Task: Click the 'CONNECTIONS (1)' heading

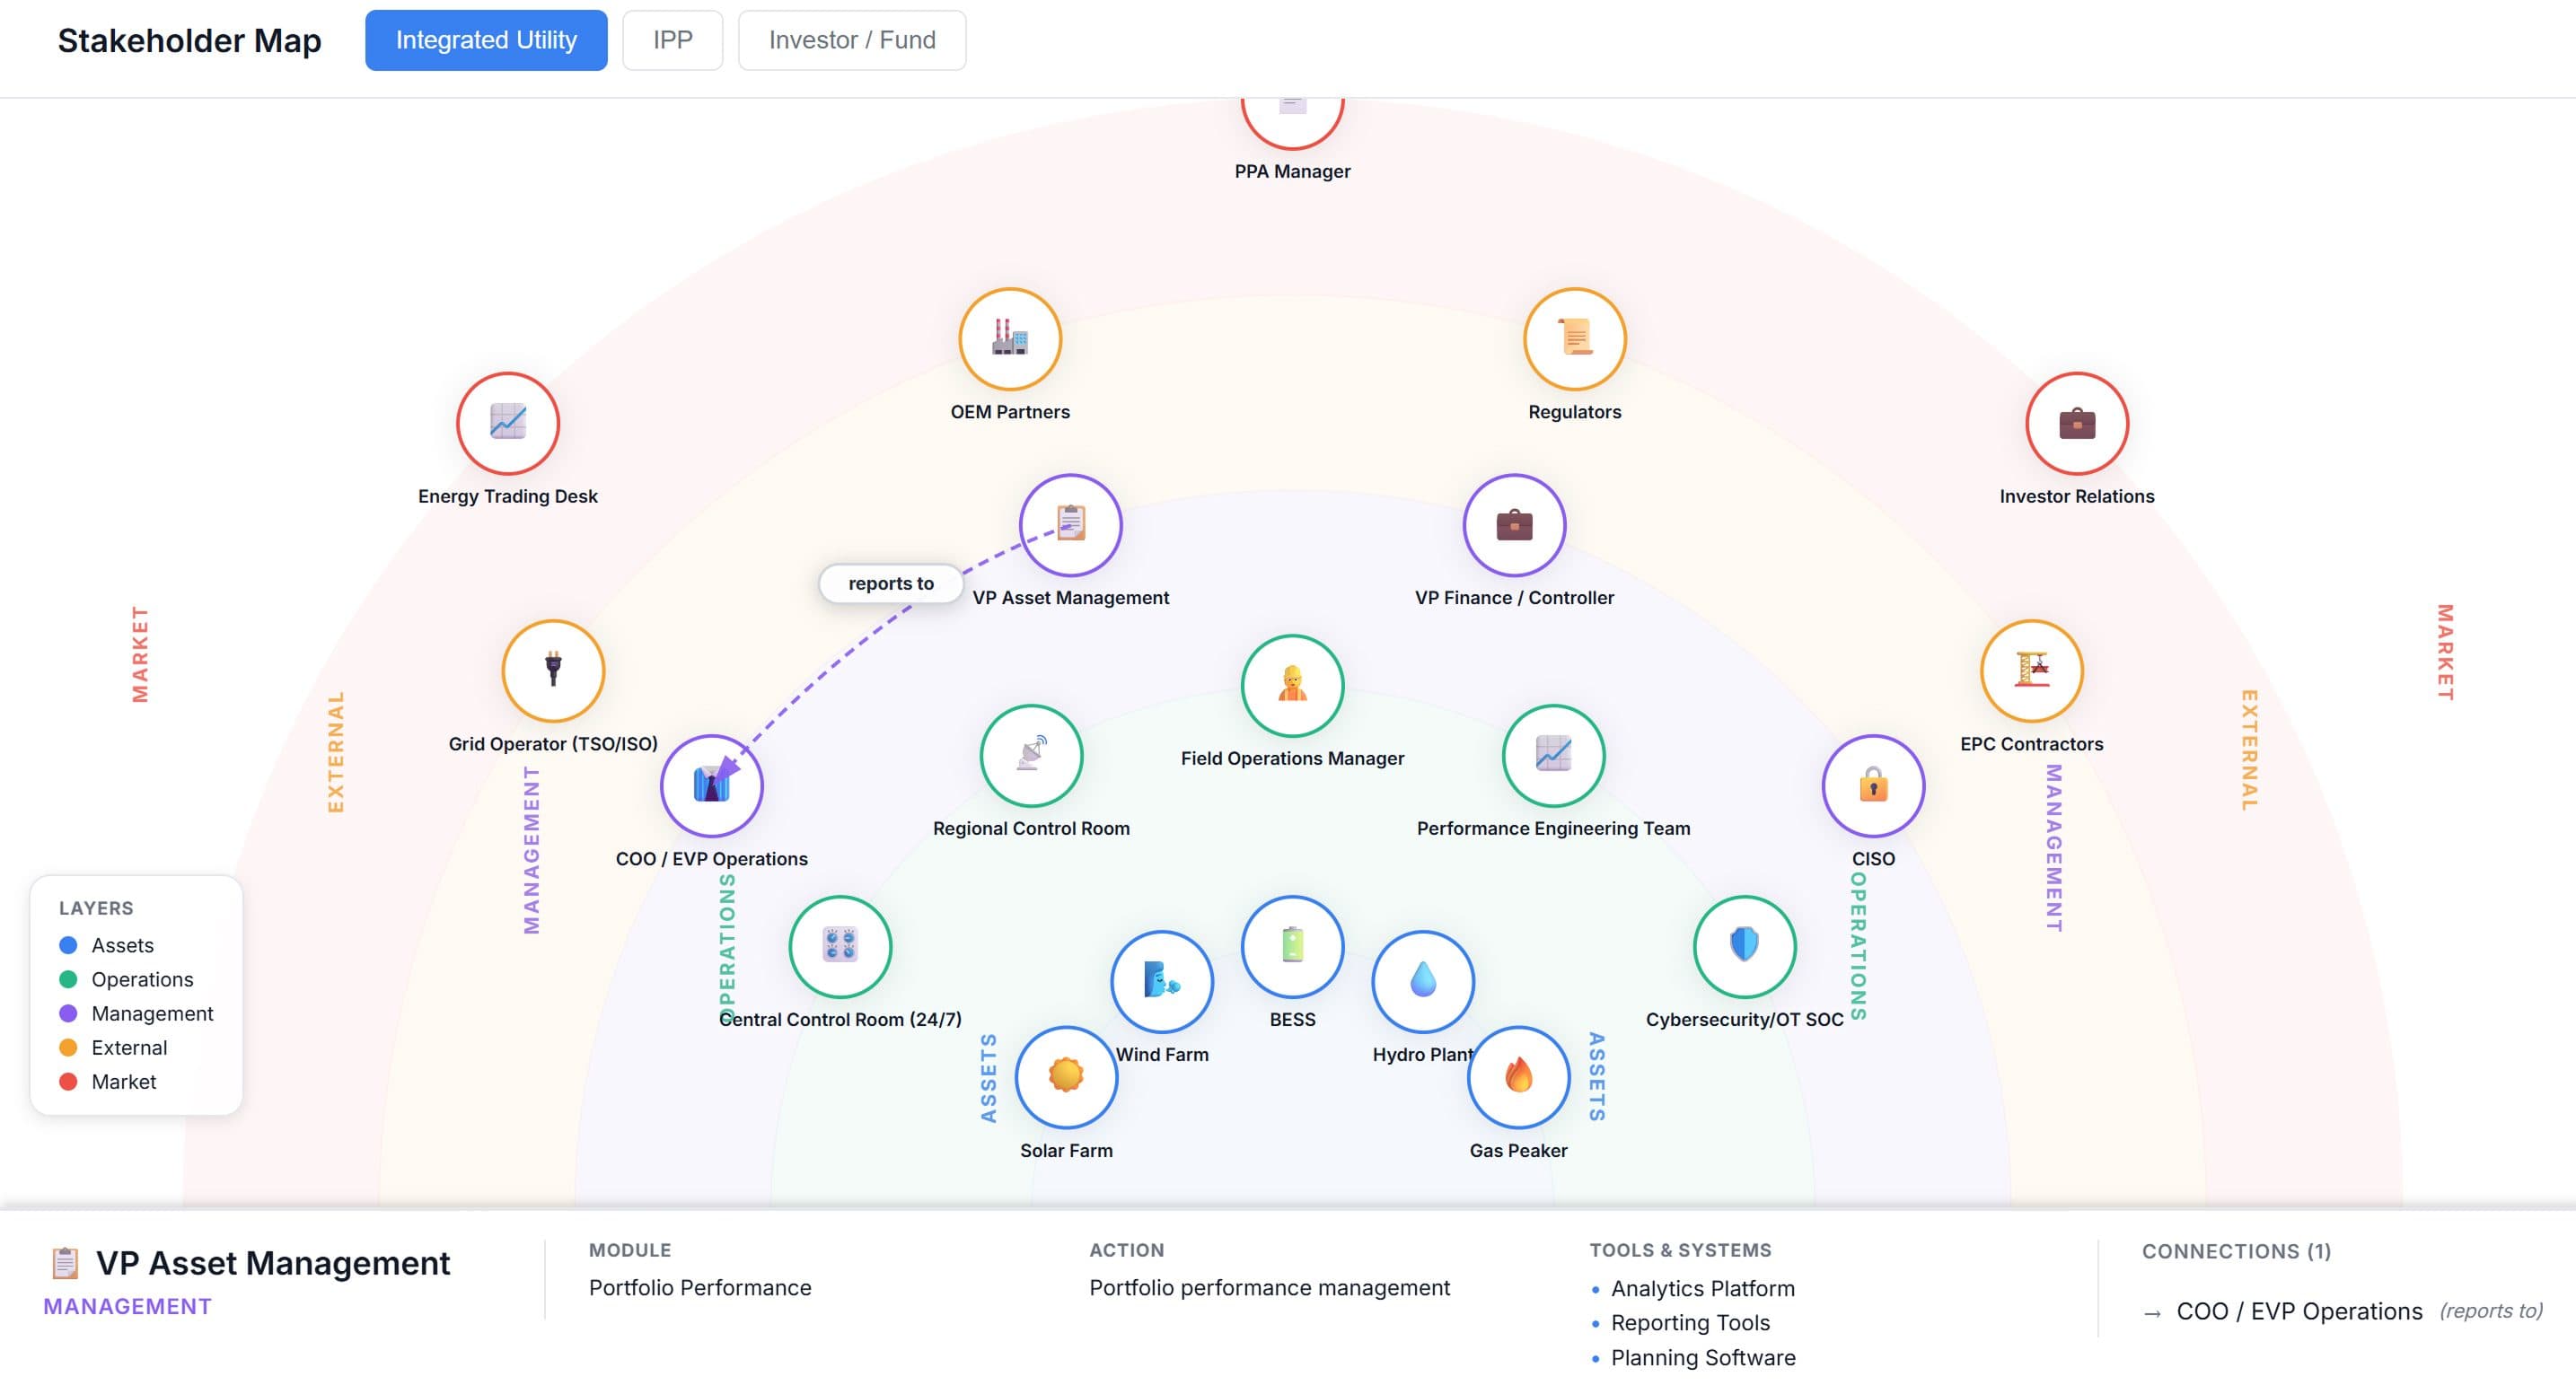Action: pyautogui.click(x=2236, y=1251)
